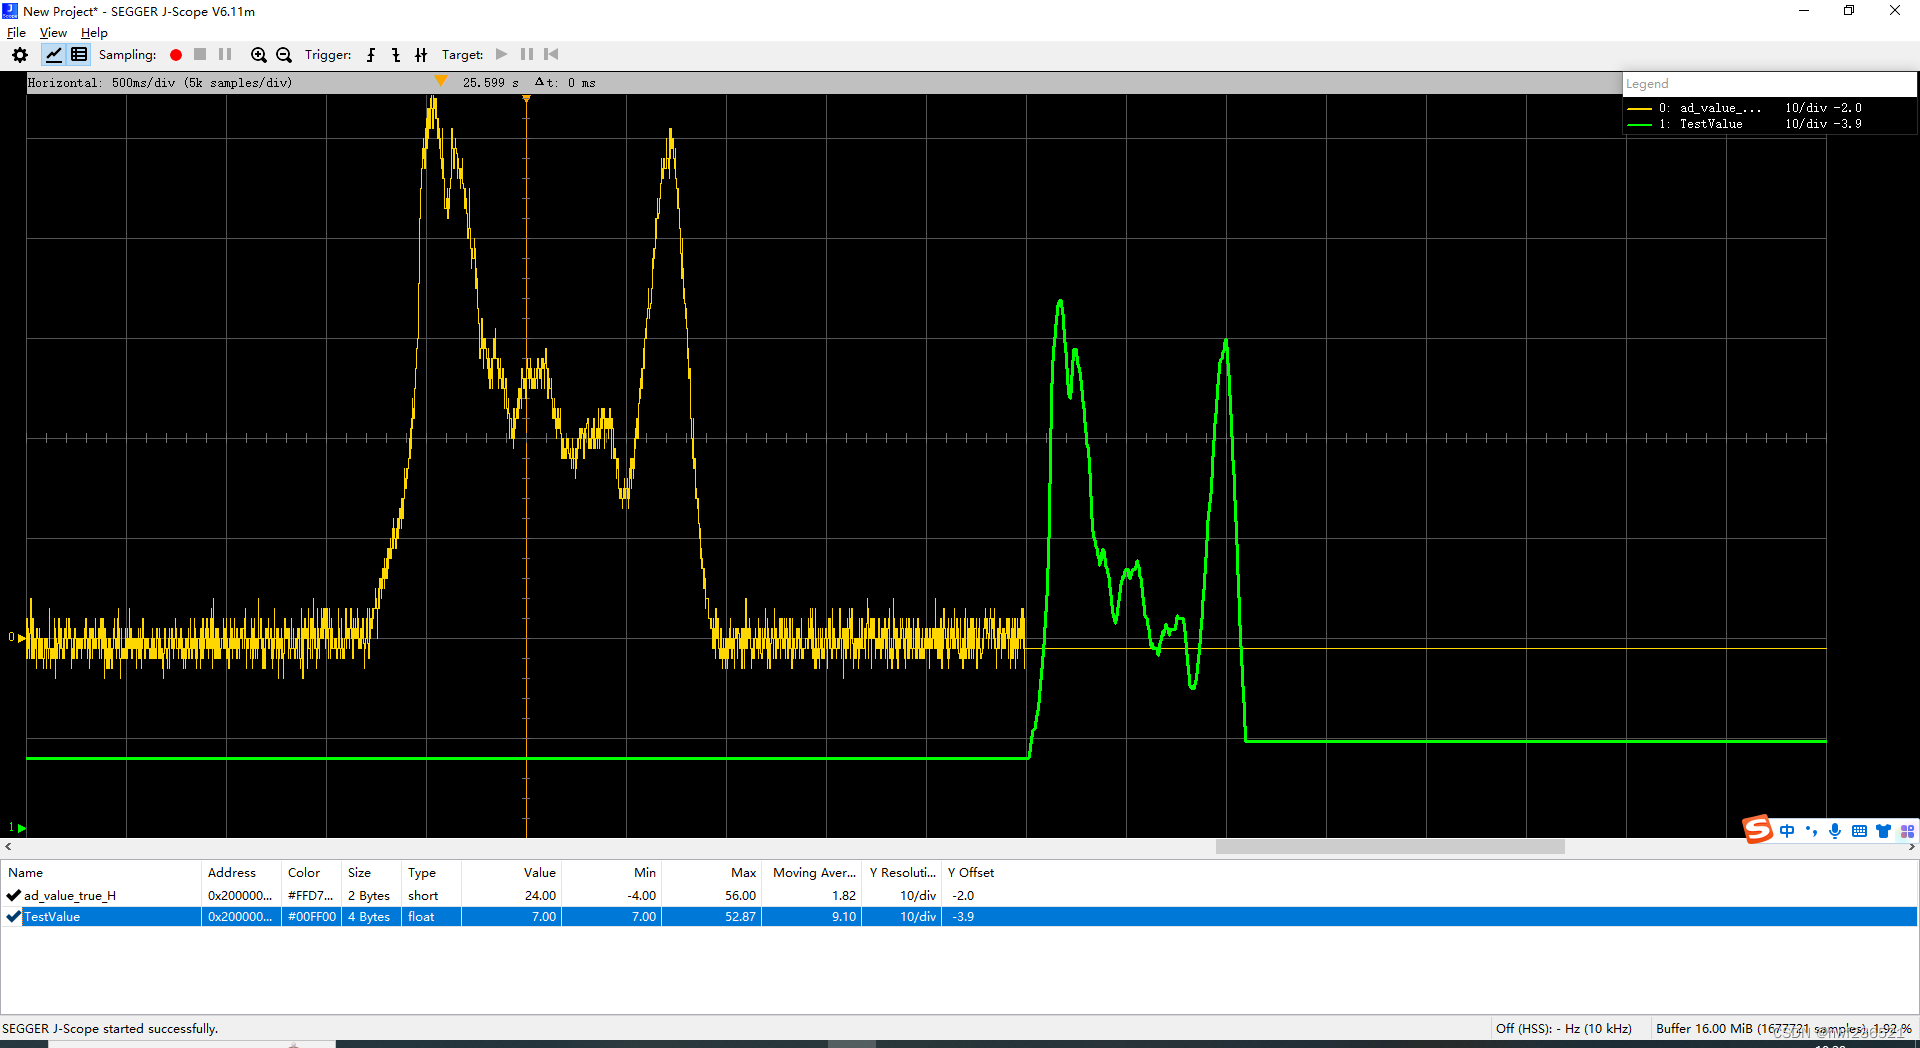1920x1048 pixels.
Task: Sort by the Y Offset column header
Action: 971,873
